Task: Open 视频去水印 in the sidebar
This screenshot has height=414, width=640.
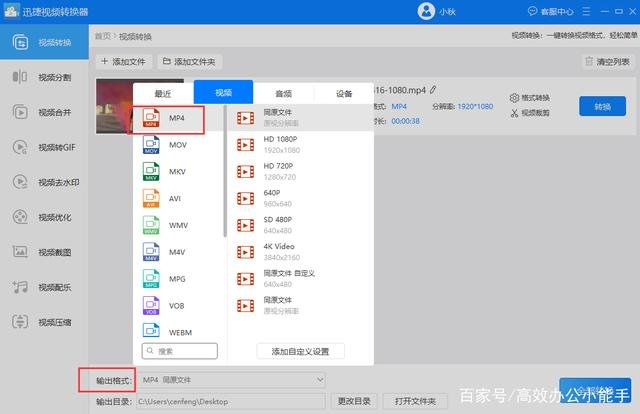Action: (x=44, y=182)
